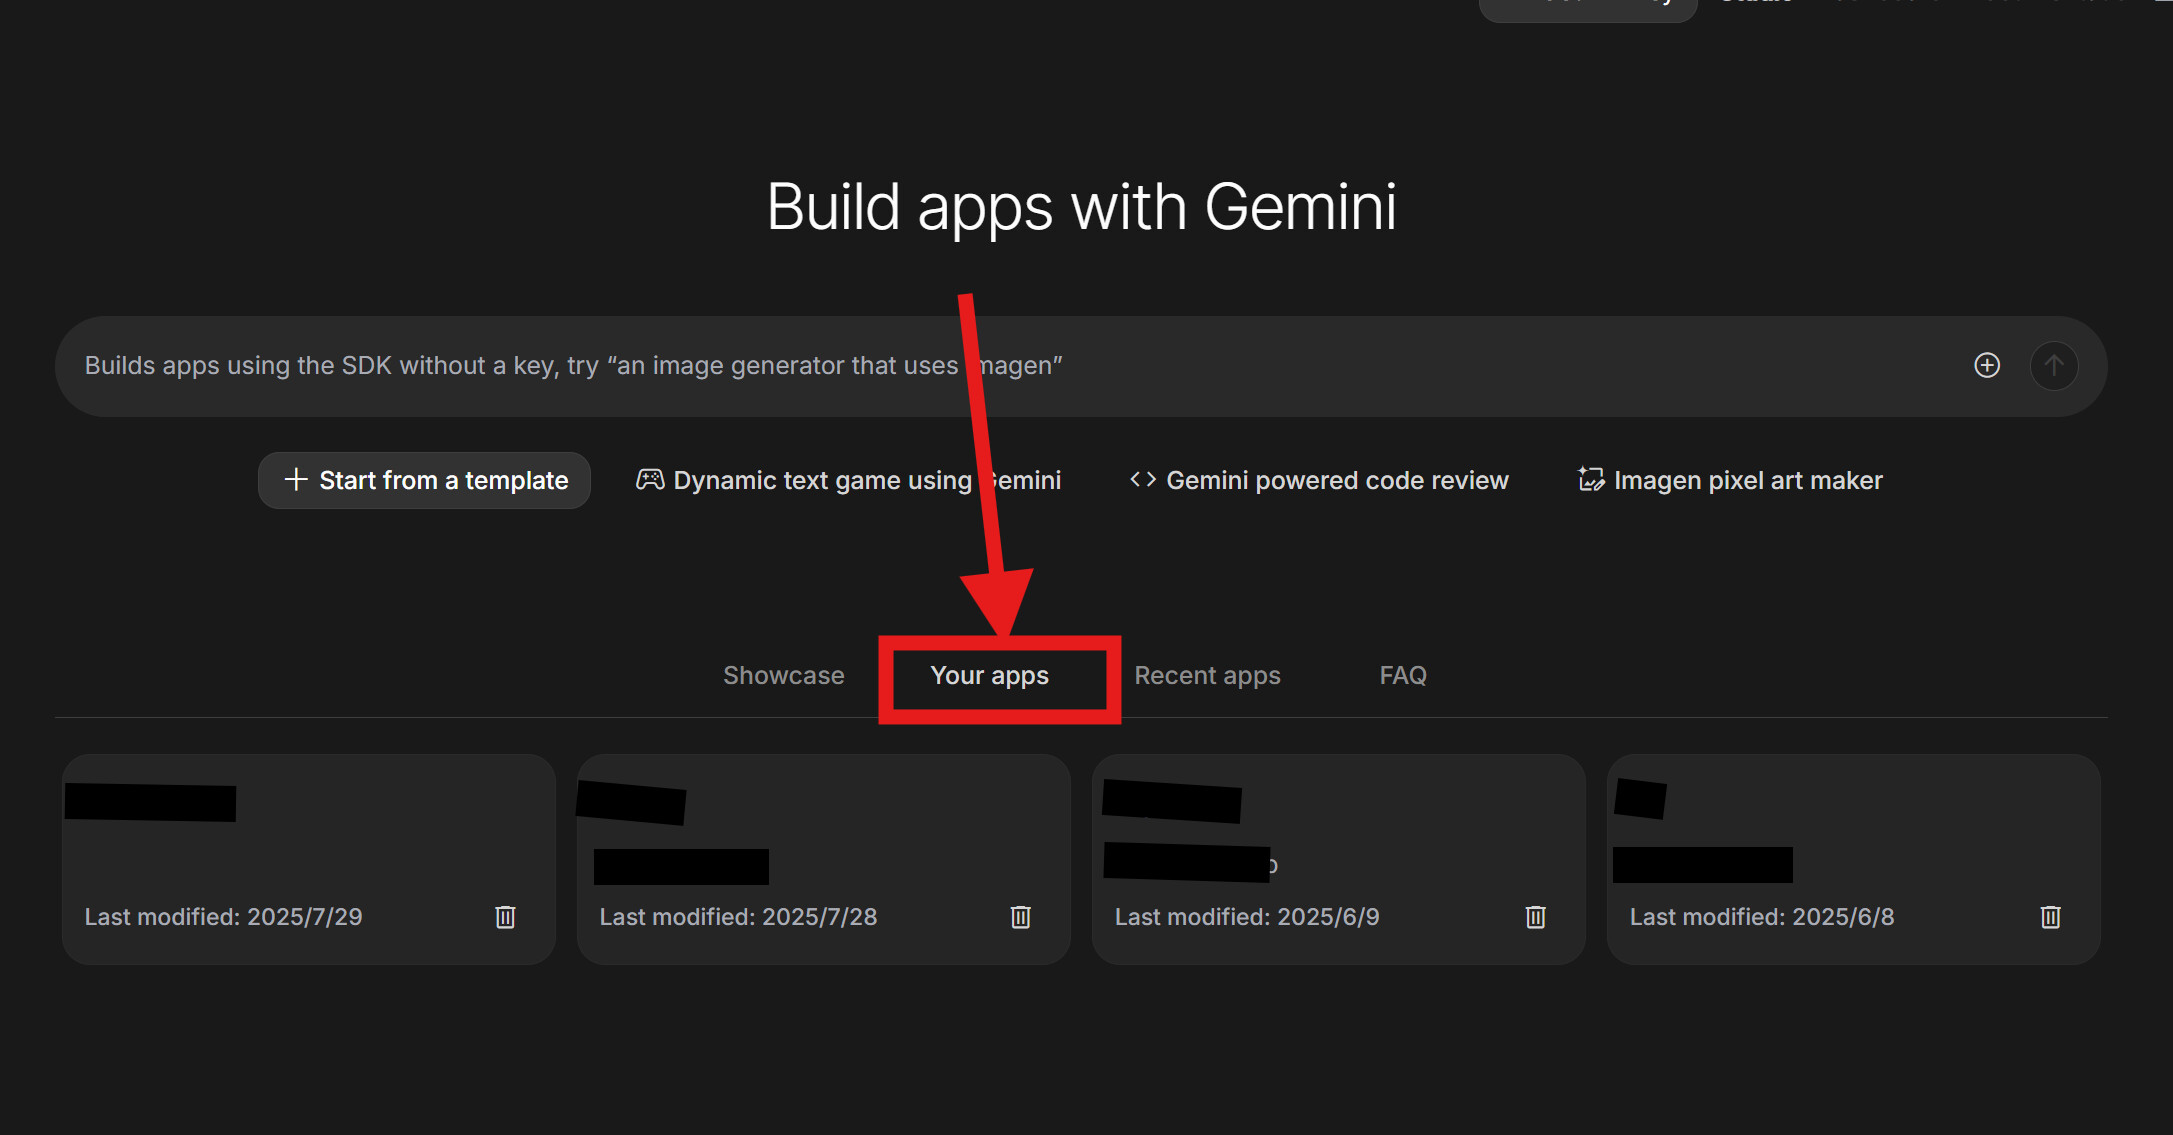Pick the Imagen pixel art maker suggestion
The width and height of the screenshot is (2173, 1135).
1747,481
